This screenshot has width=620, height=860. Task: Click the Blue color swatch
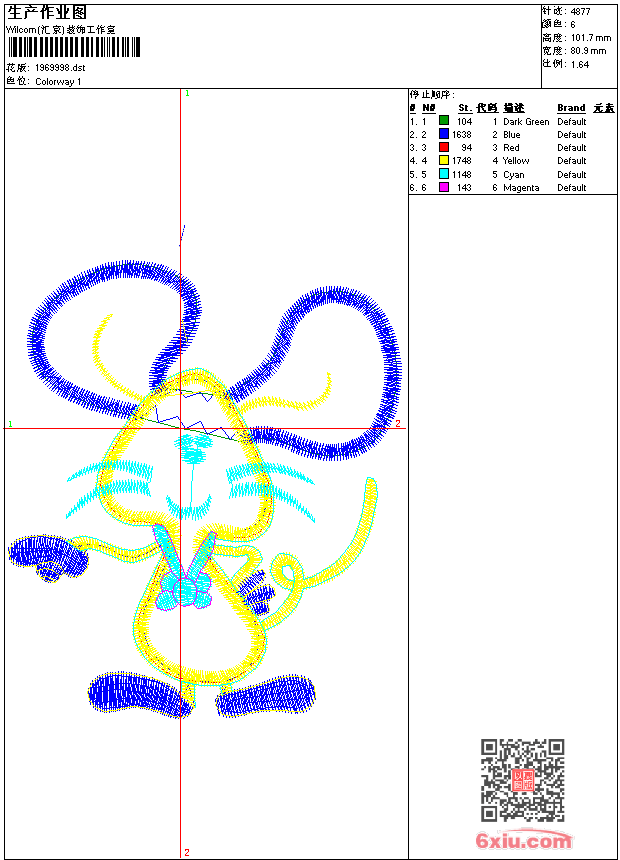click(444, 134)
